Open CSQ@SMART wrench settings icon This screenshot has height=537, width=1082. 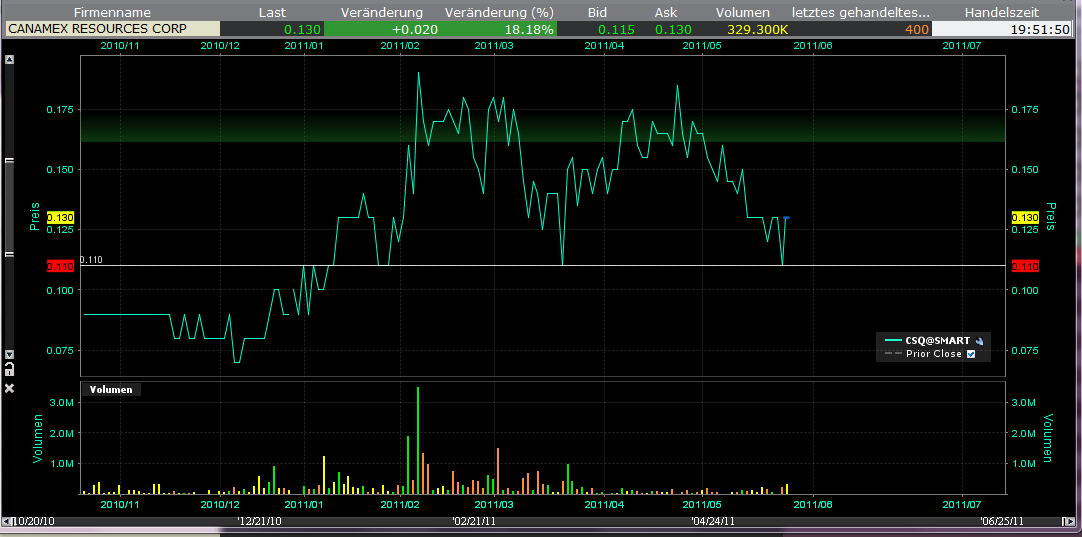coord(980,340)
